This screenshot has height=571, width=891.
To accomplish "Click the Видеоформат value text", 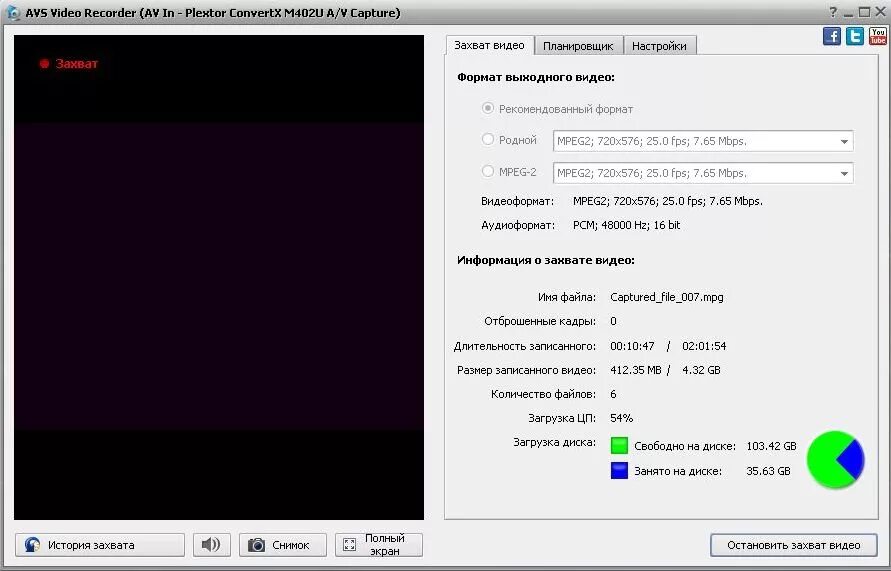I will pyautogui.click(x=668, y=201).
